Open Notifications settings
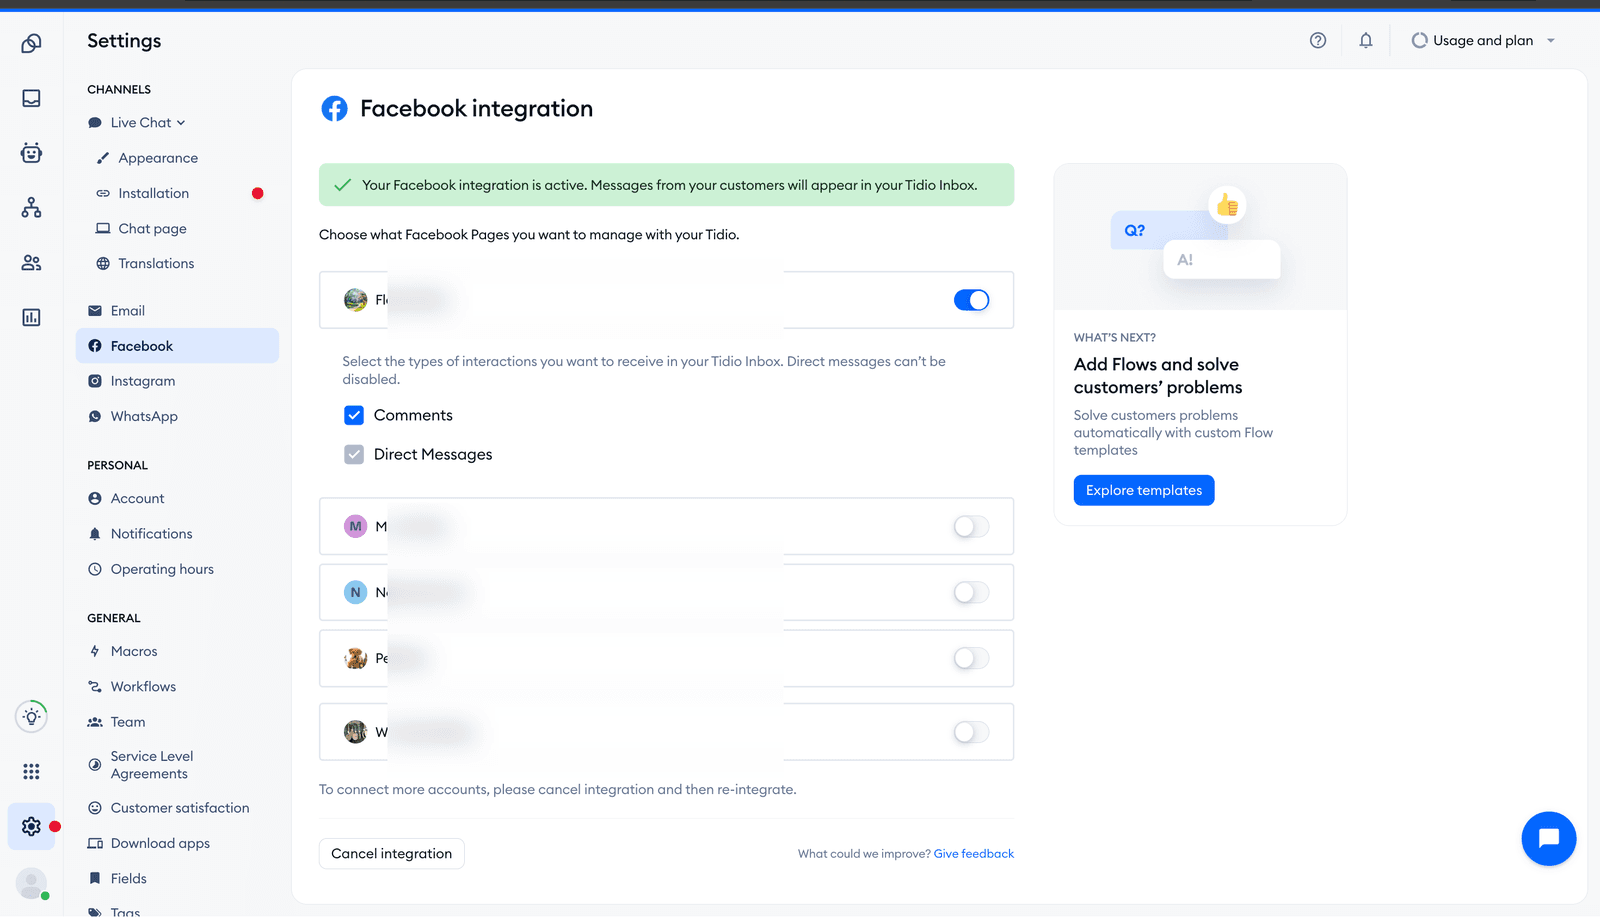Viewport: 1600px width, 917px height. point(151,534)
